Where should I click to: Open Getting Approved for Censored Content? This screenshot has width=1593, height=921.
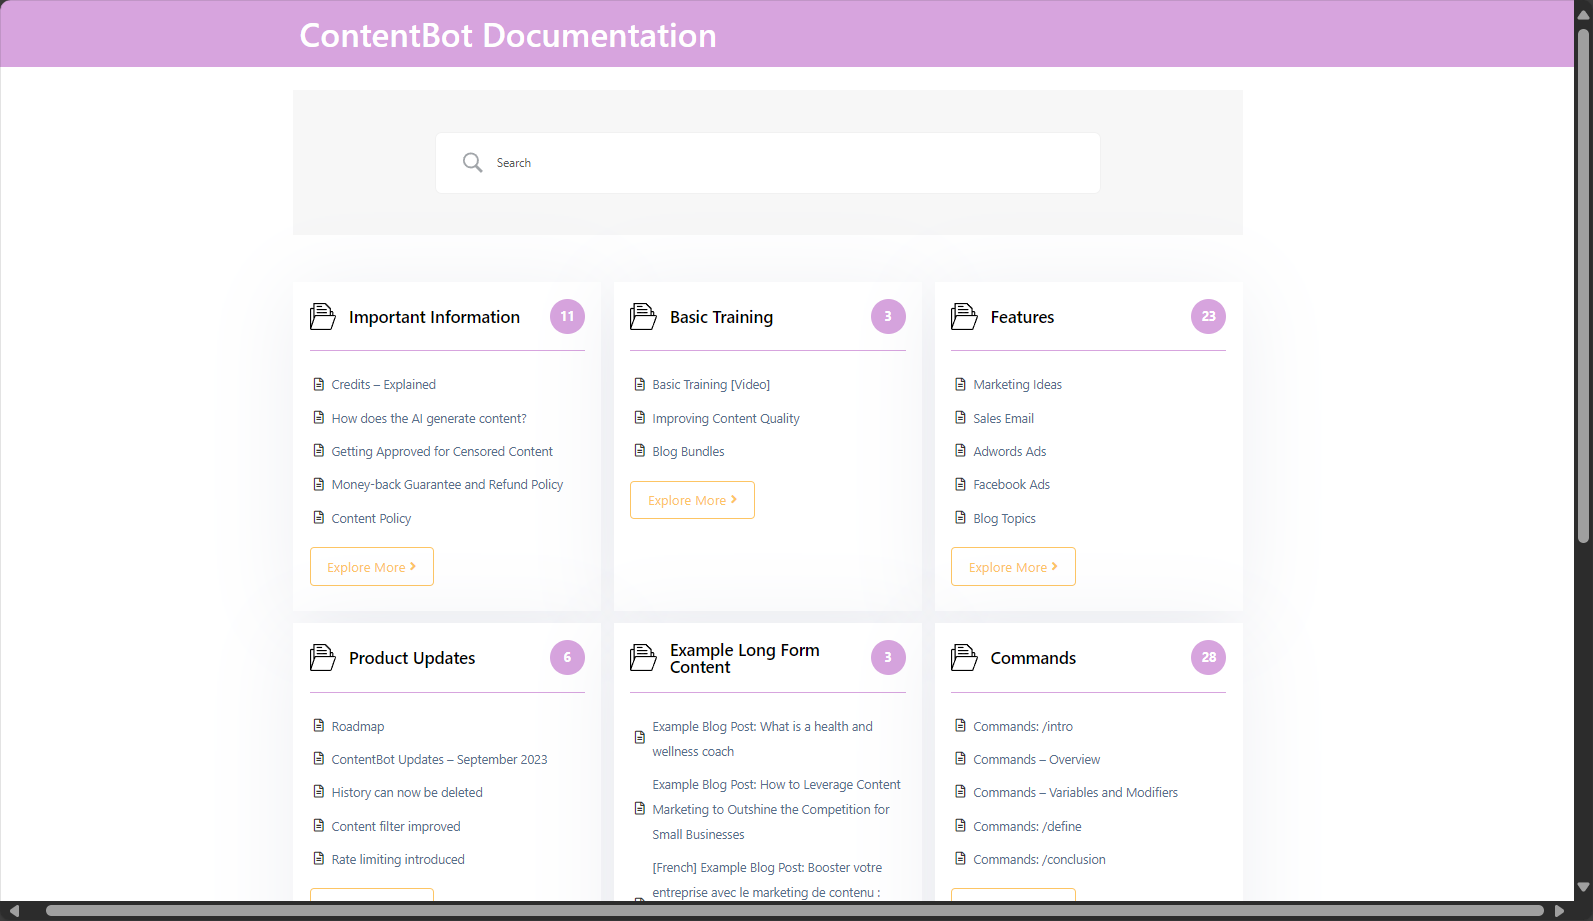(442, 452)
